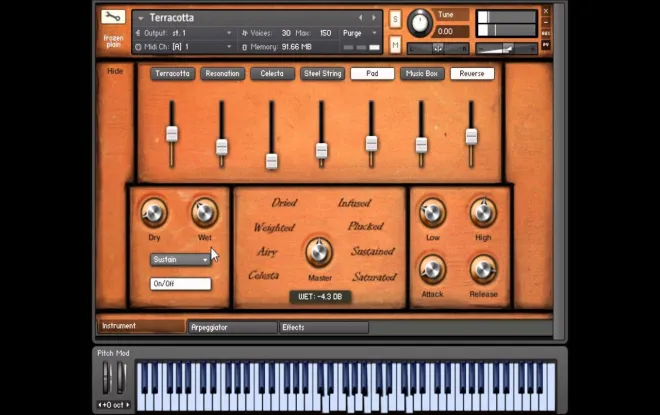Toggle the On/Off button
This screenshot has height=415, width=660.
(x=181, y=284)
